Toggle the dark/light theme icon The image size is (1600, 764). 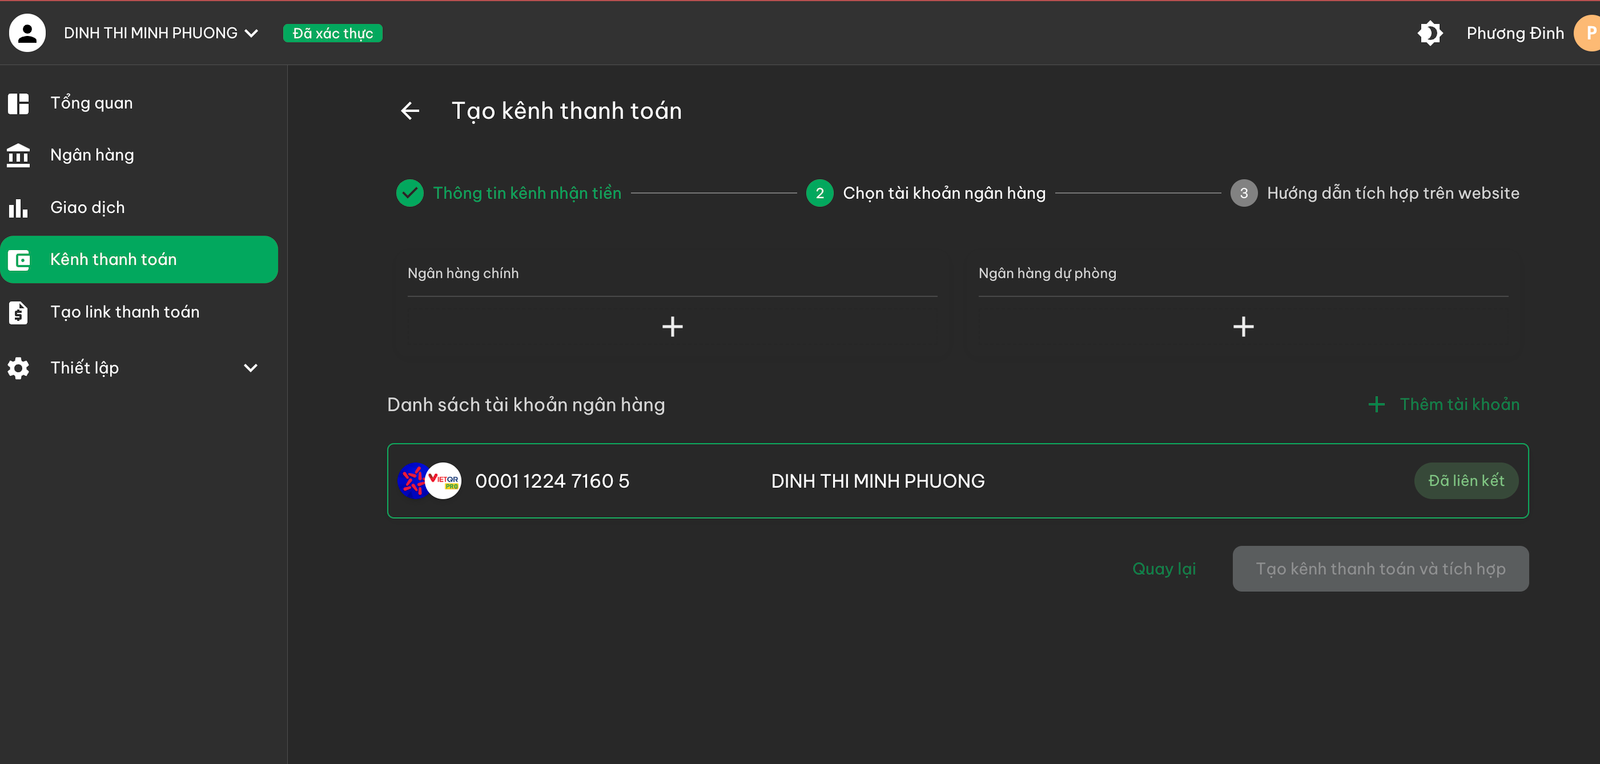[x=1430, y=33]
